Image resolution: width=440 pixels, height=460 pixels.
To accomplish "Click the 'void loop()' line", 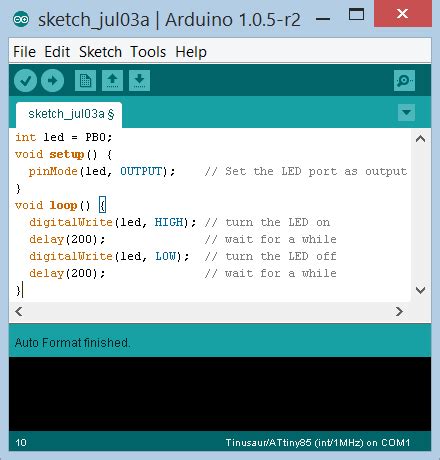I will (61, 205).
